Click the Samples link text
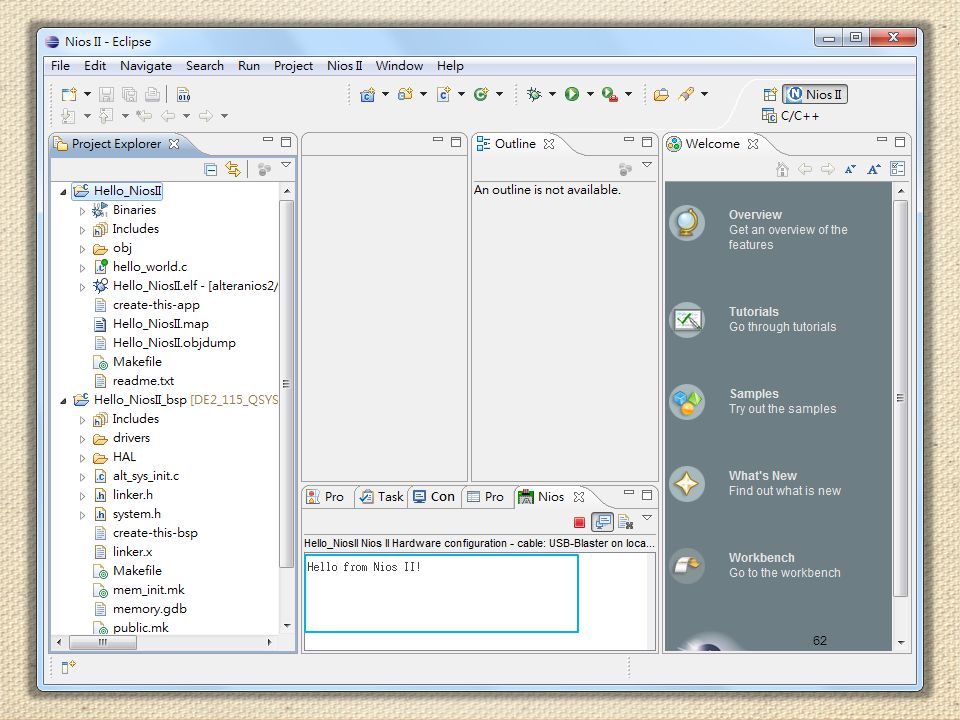The image size is (960, 720). [754, 394]
